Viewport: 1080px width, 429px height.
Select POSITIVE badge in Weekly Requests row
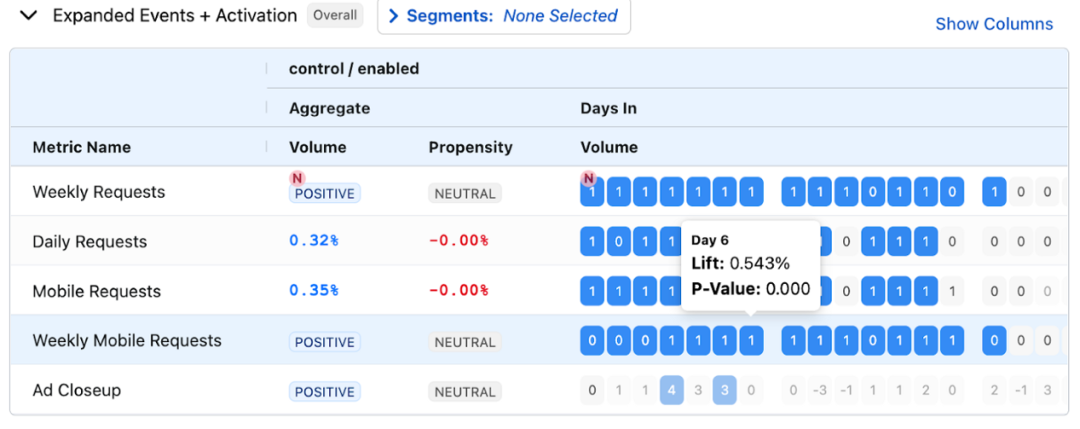tap(325, 193)
